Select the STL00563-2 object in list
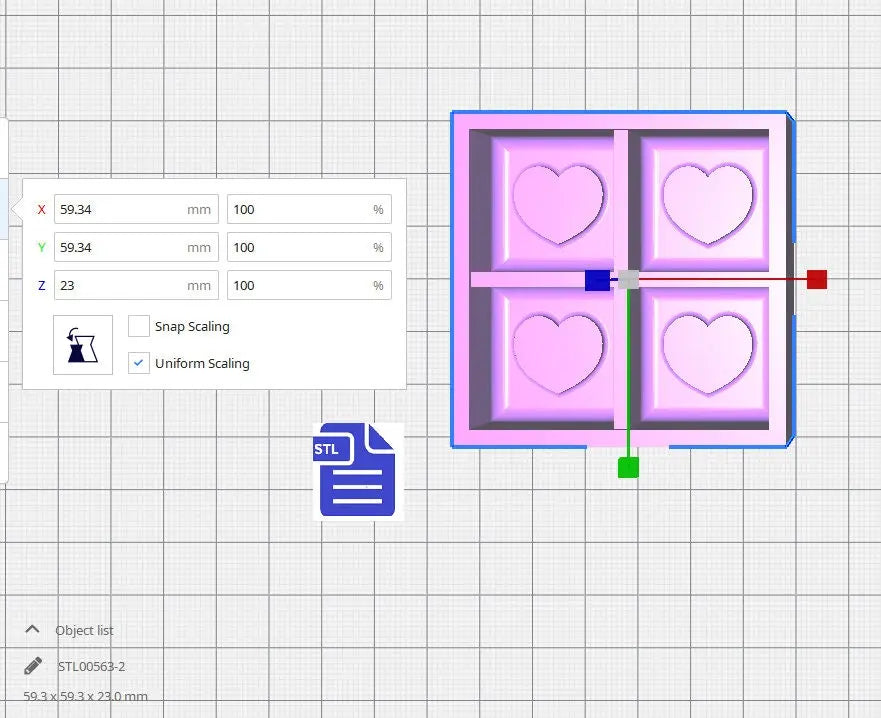 [91, 666]
